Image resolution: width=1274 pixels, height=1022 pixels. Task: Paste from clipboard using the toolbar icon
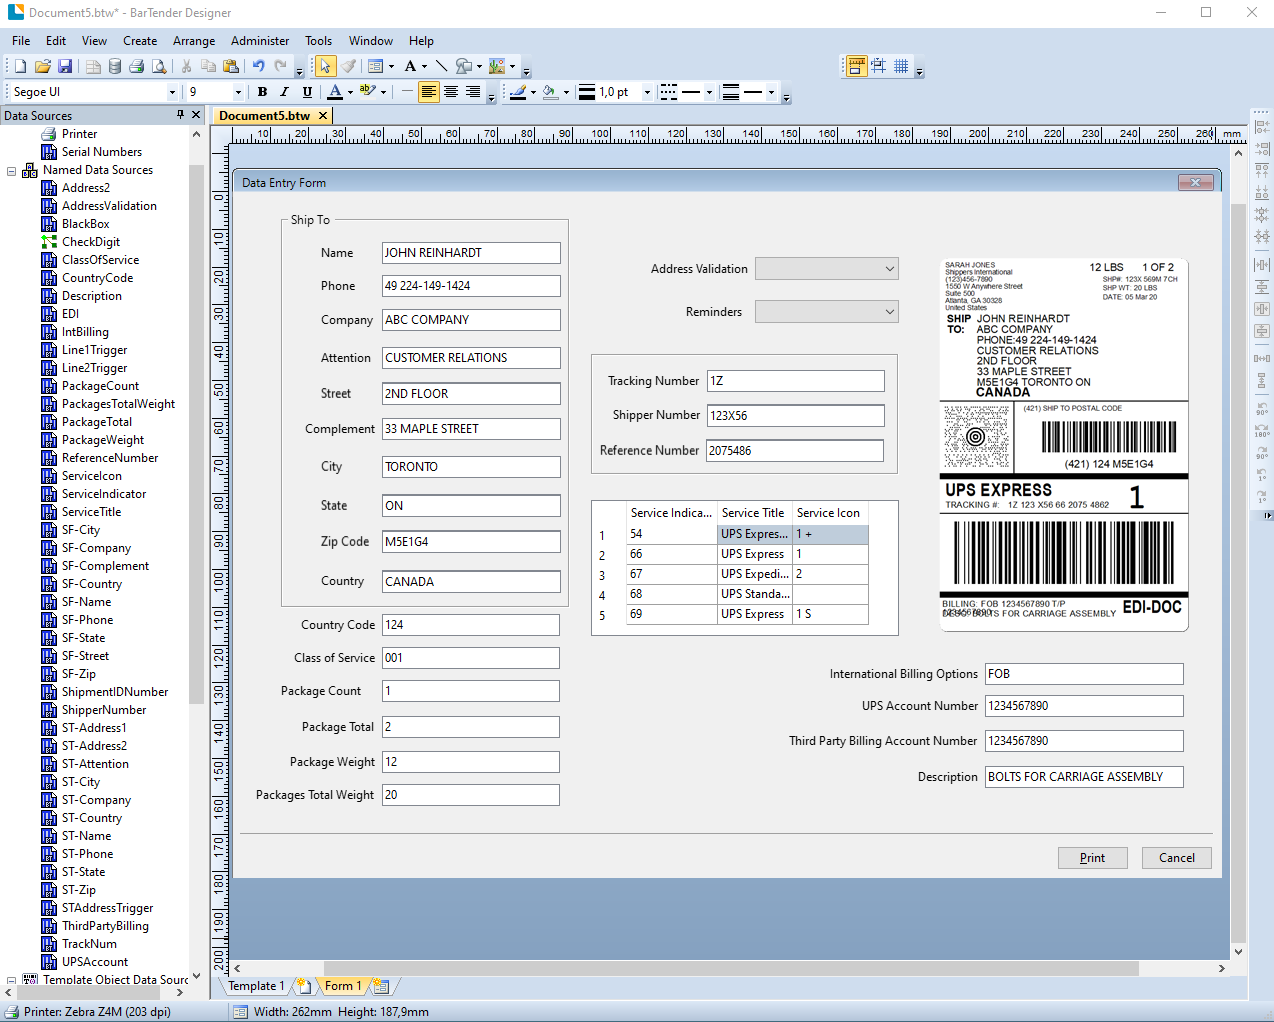[231, 66]
